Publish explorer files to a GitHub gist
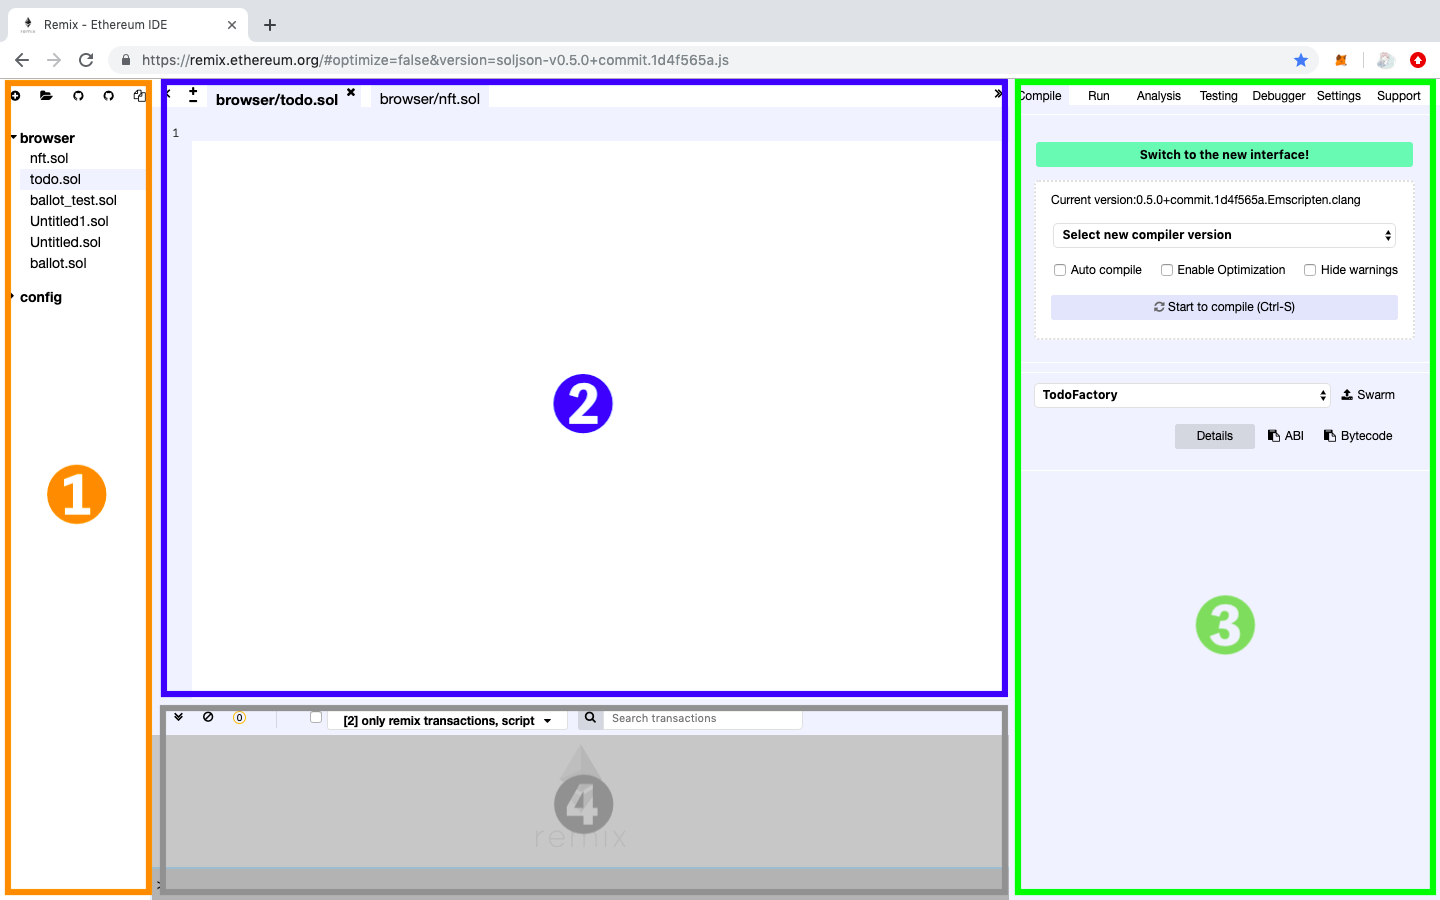The image size is (1440, 900). [x=78, y=95]
